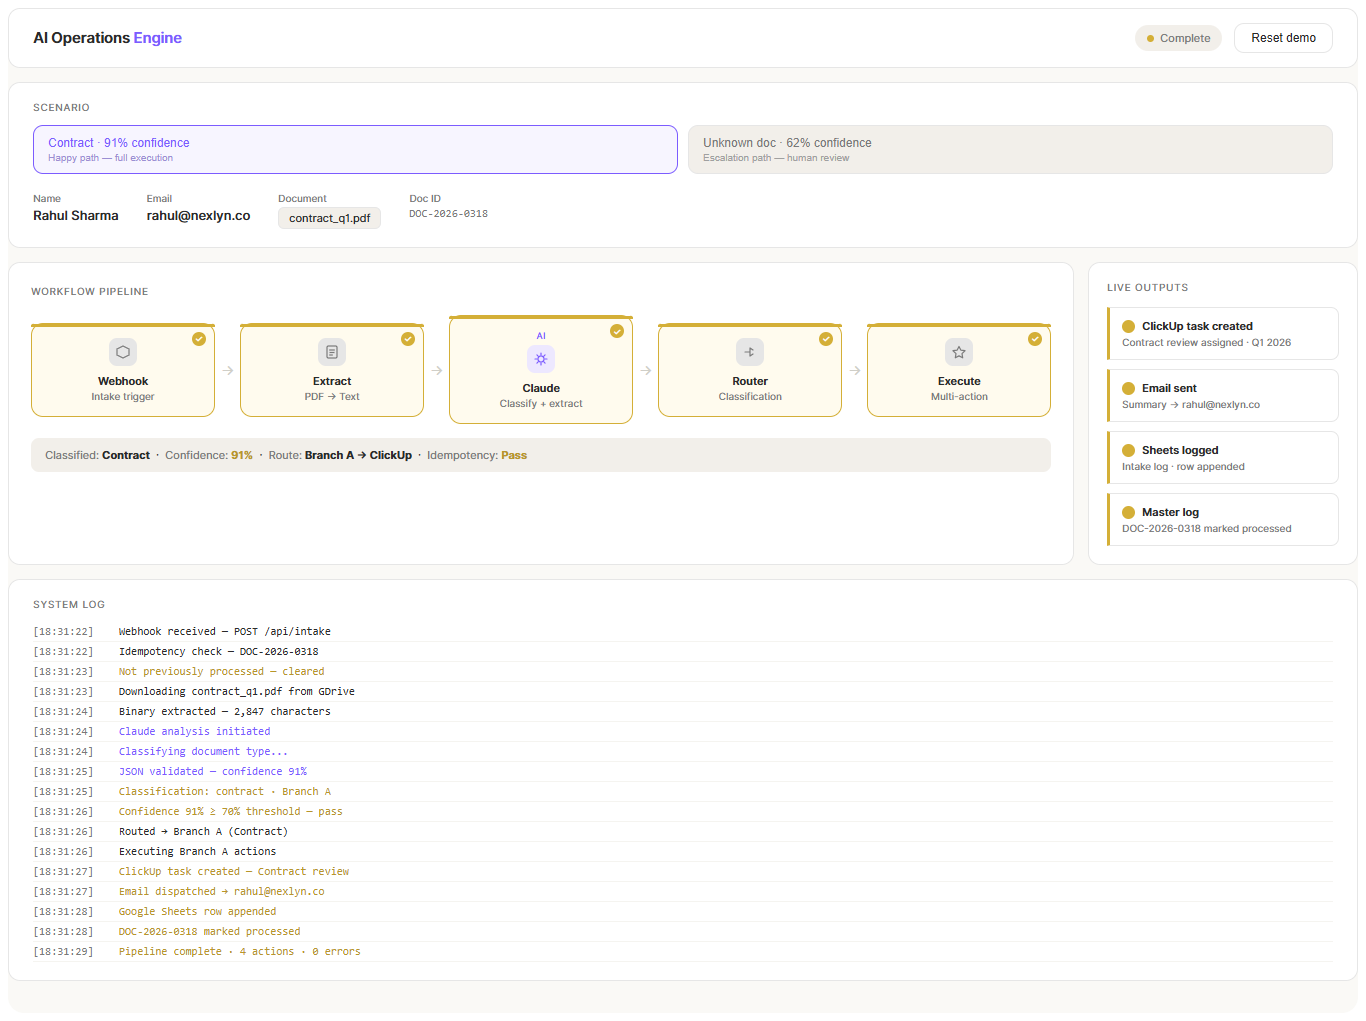Click the status dot beside Sheets logged
The image size is (1366, 1021).
[x=1128, y=450]
